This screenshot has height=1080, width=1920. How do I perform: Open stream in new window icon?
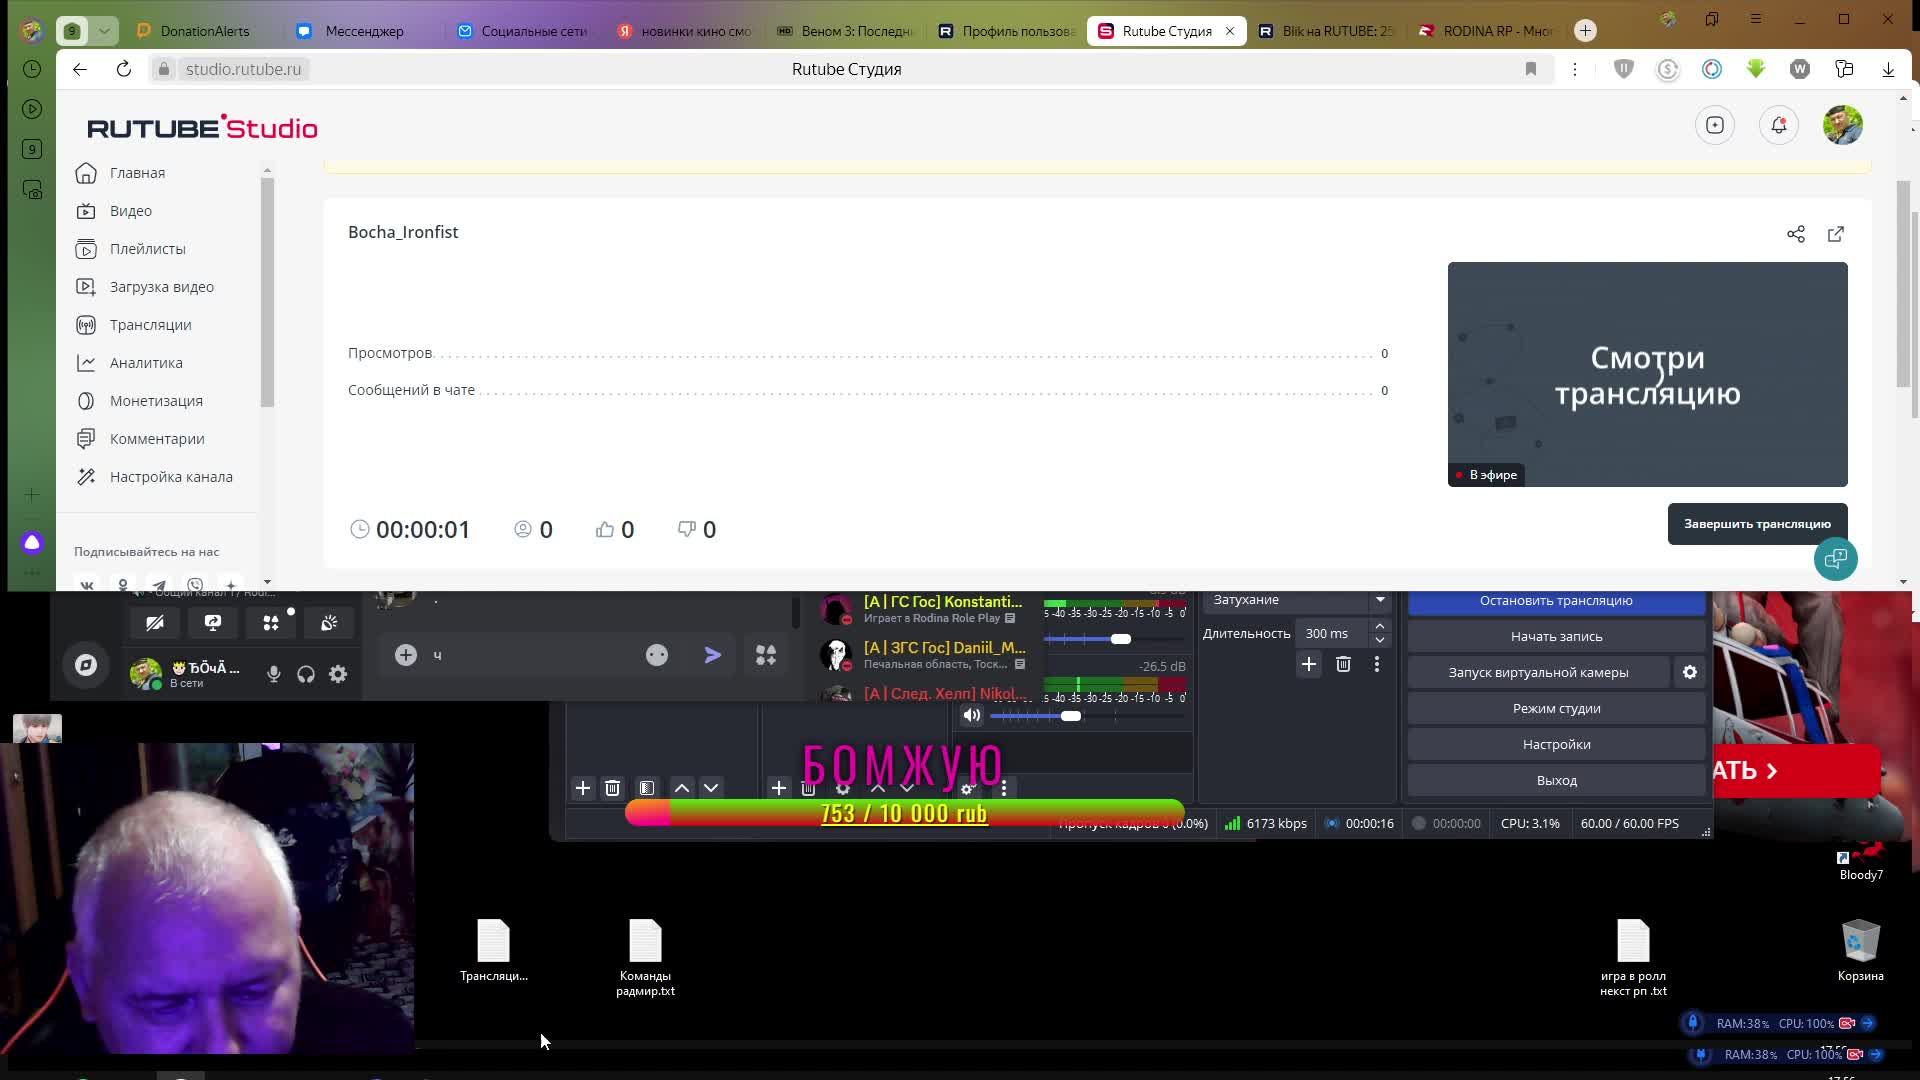click(1836, 234)
